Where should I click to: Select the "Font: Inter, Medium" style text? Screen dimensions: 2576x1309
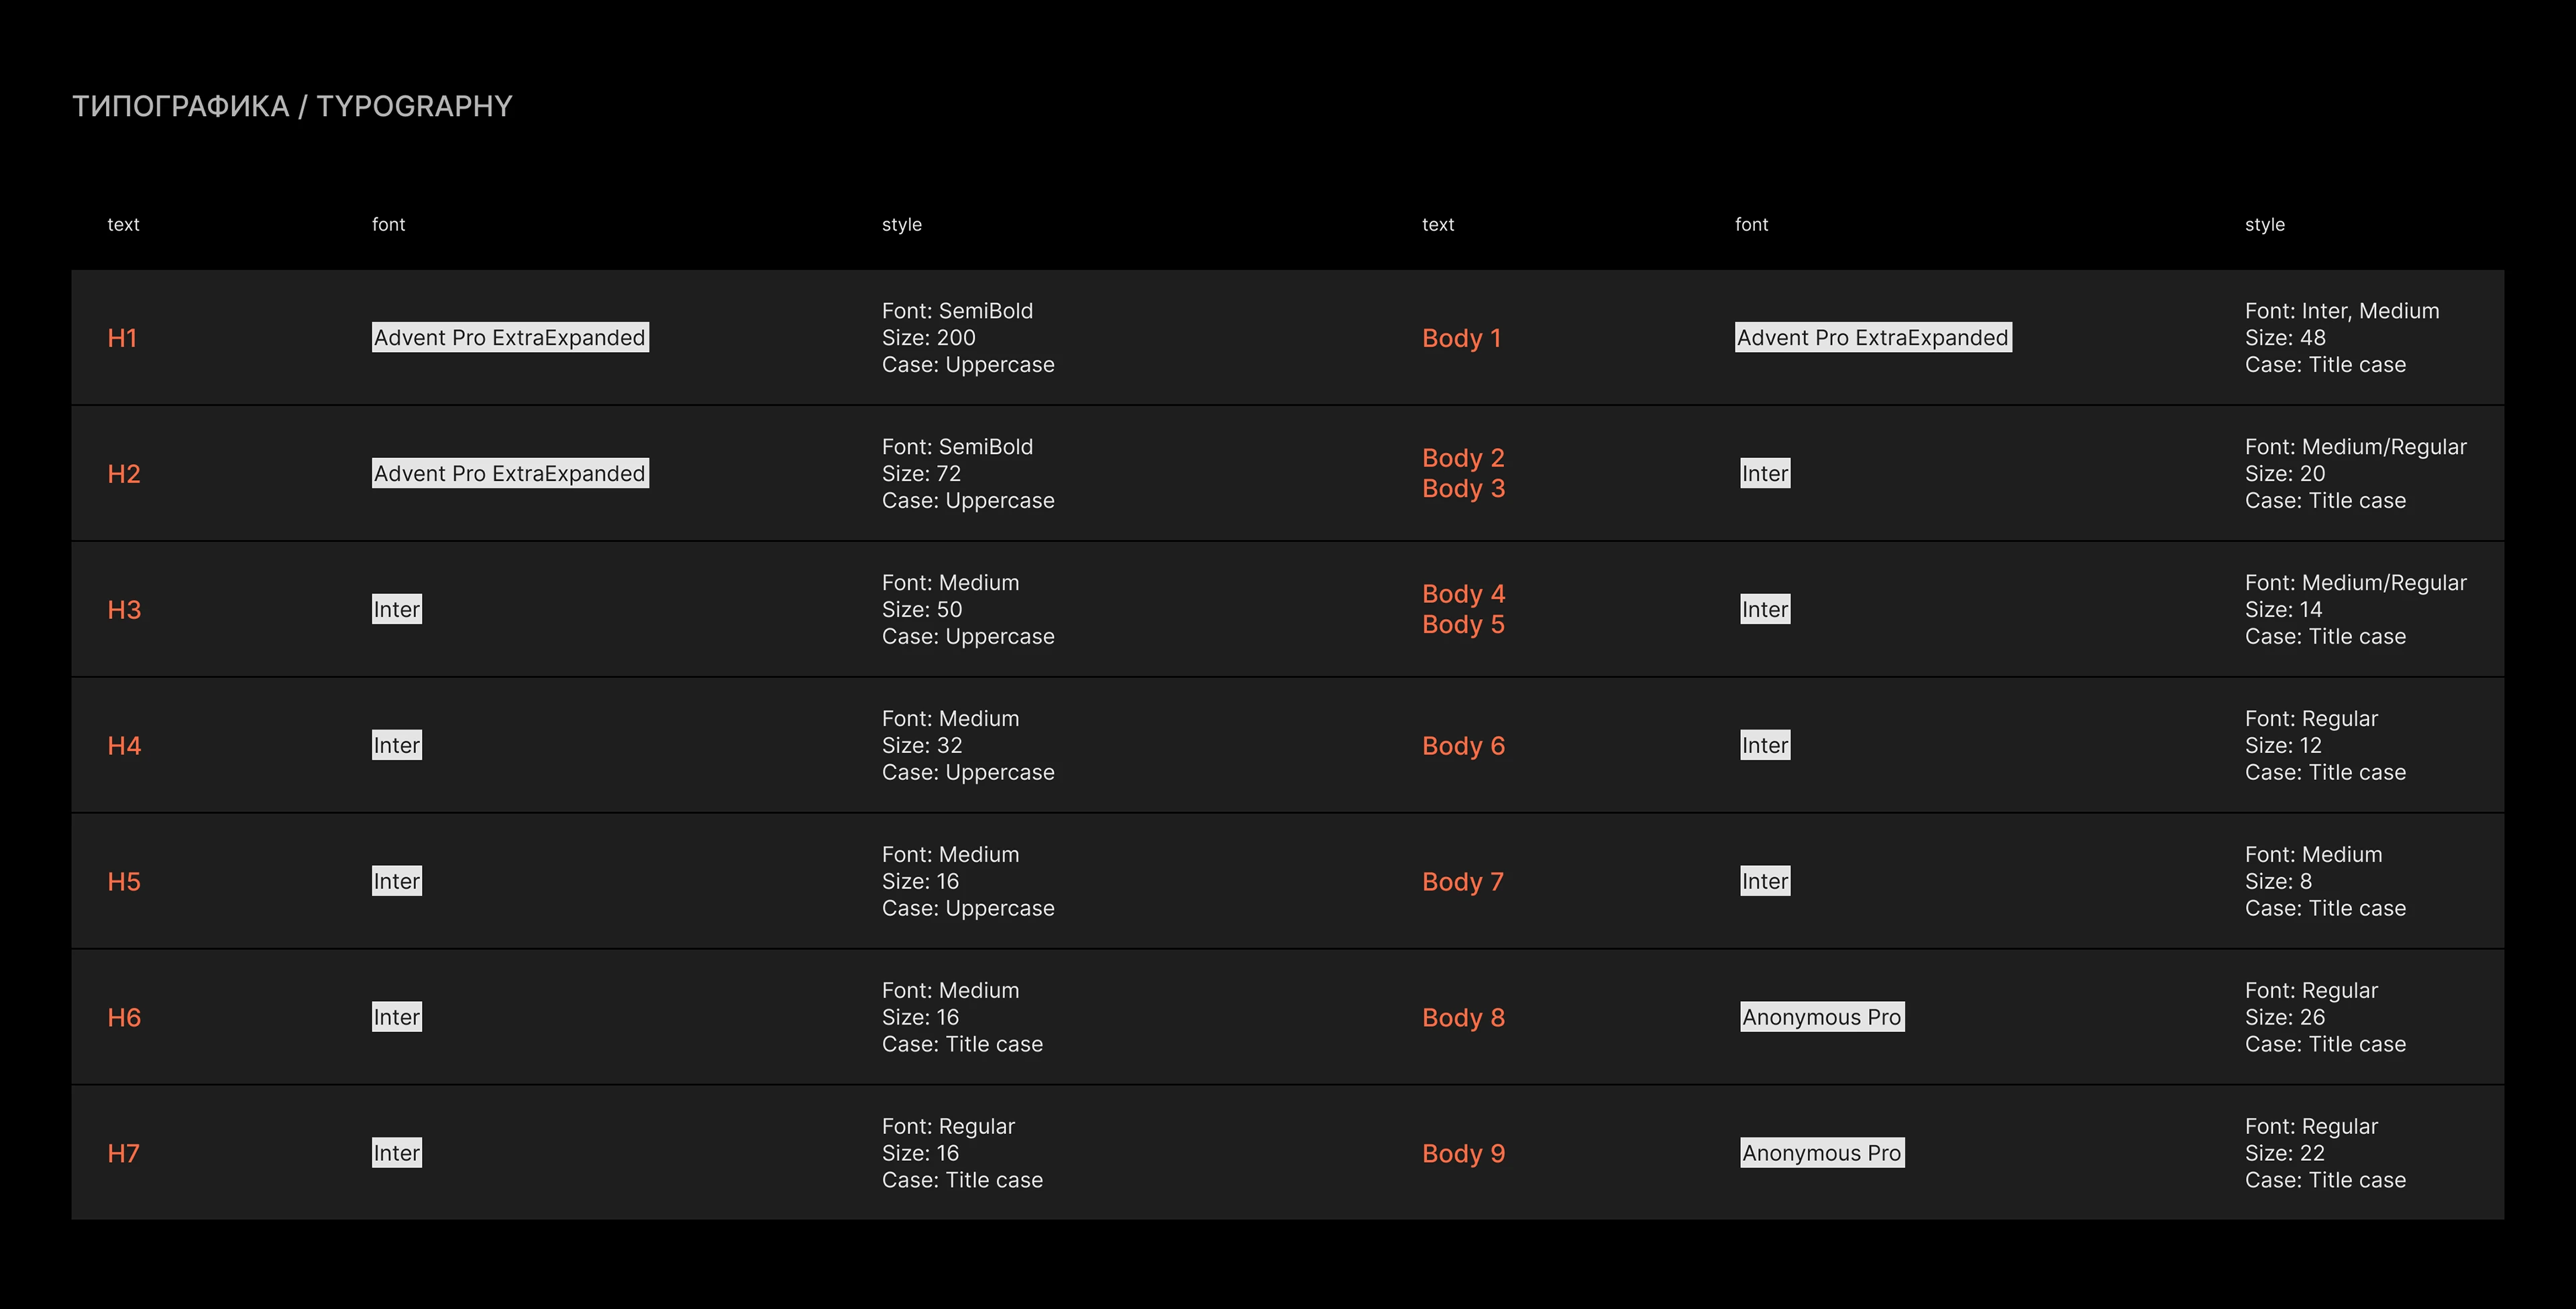pos(2341,311)
